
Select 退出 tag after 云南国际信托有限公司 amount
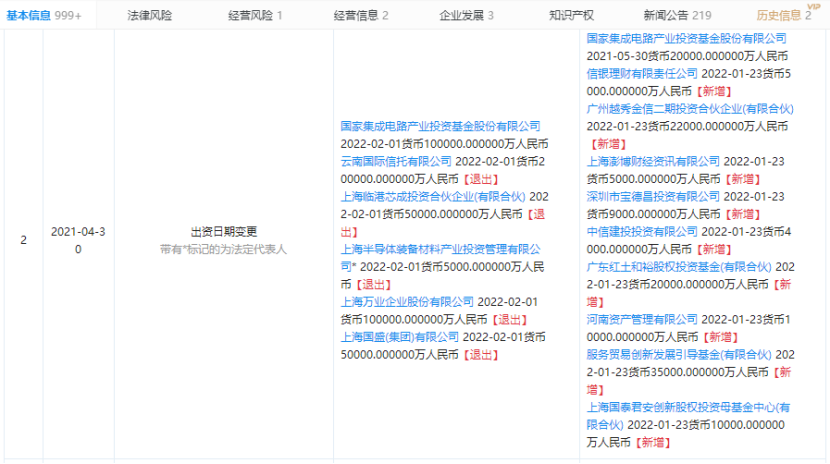(481, 179)
